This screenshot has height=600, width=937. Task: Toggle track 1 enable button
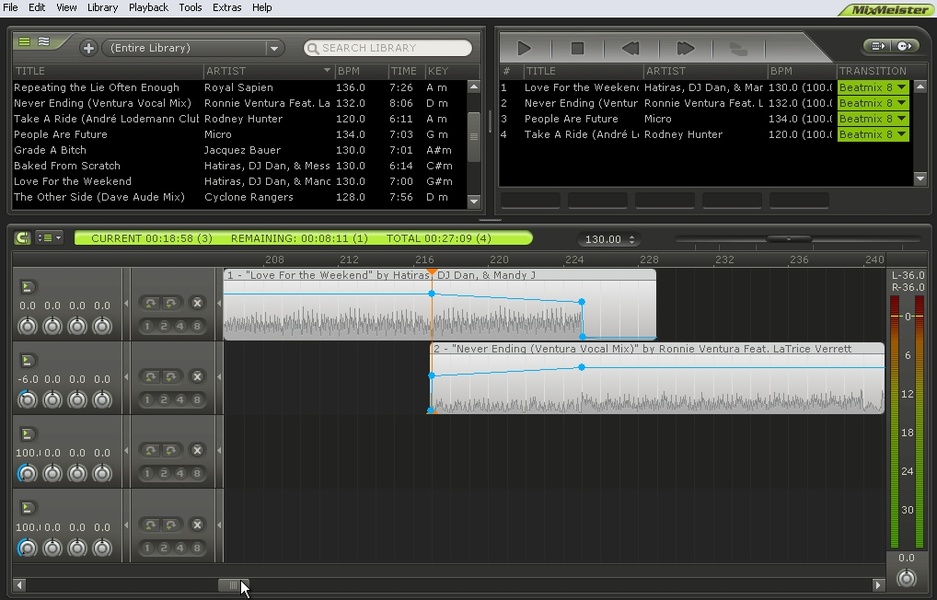click(27, 287)
